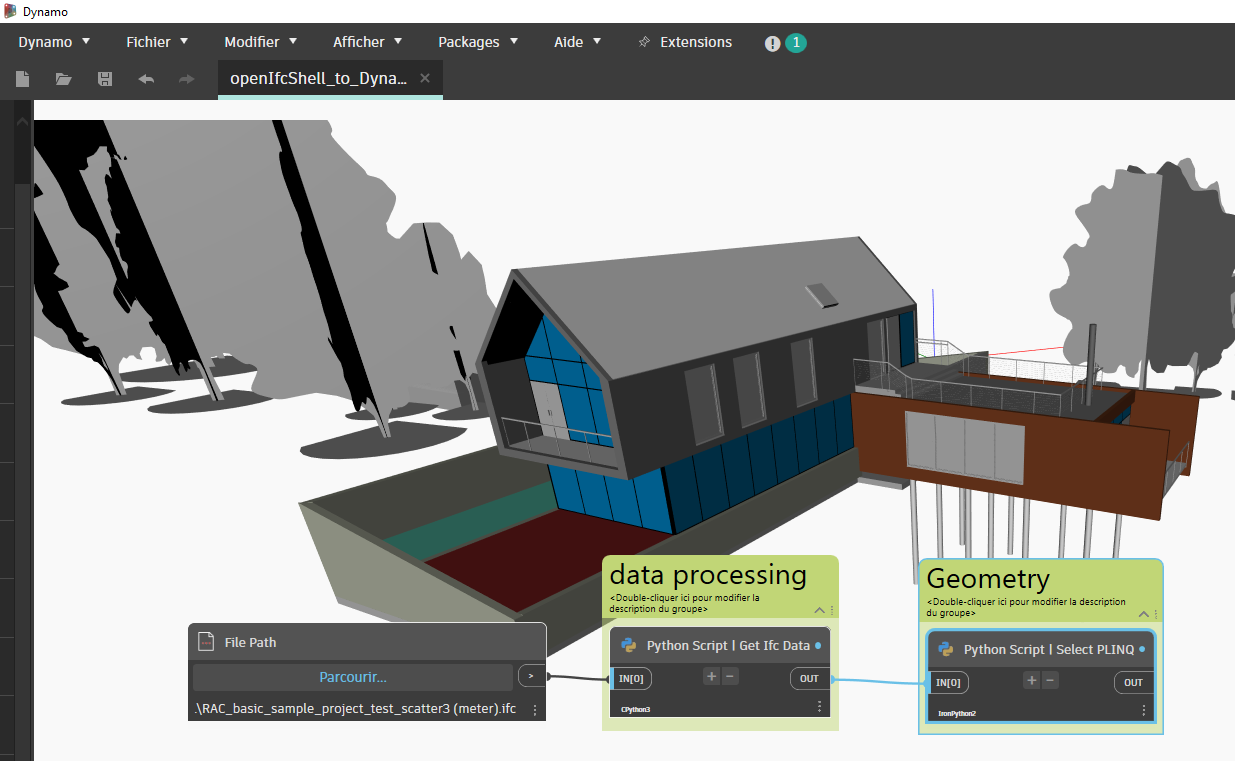
Task: Click OUT port on Select PLINQ node
Action: (x=1133, y=682)
